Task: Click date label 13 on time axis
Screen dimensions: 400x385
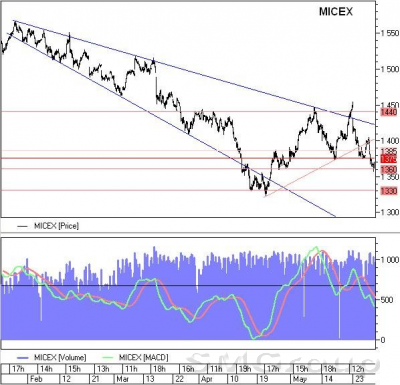Action: (150, 379)
